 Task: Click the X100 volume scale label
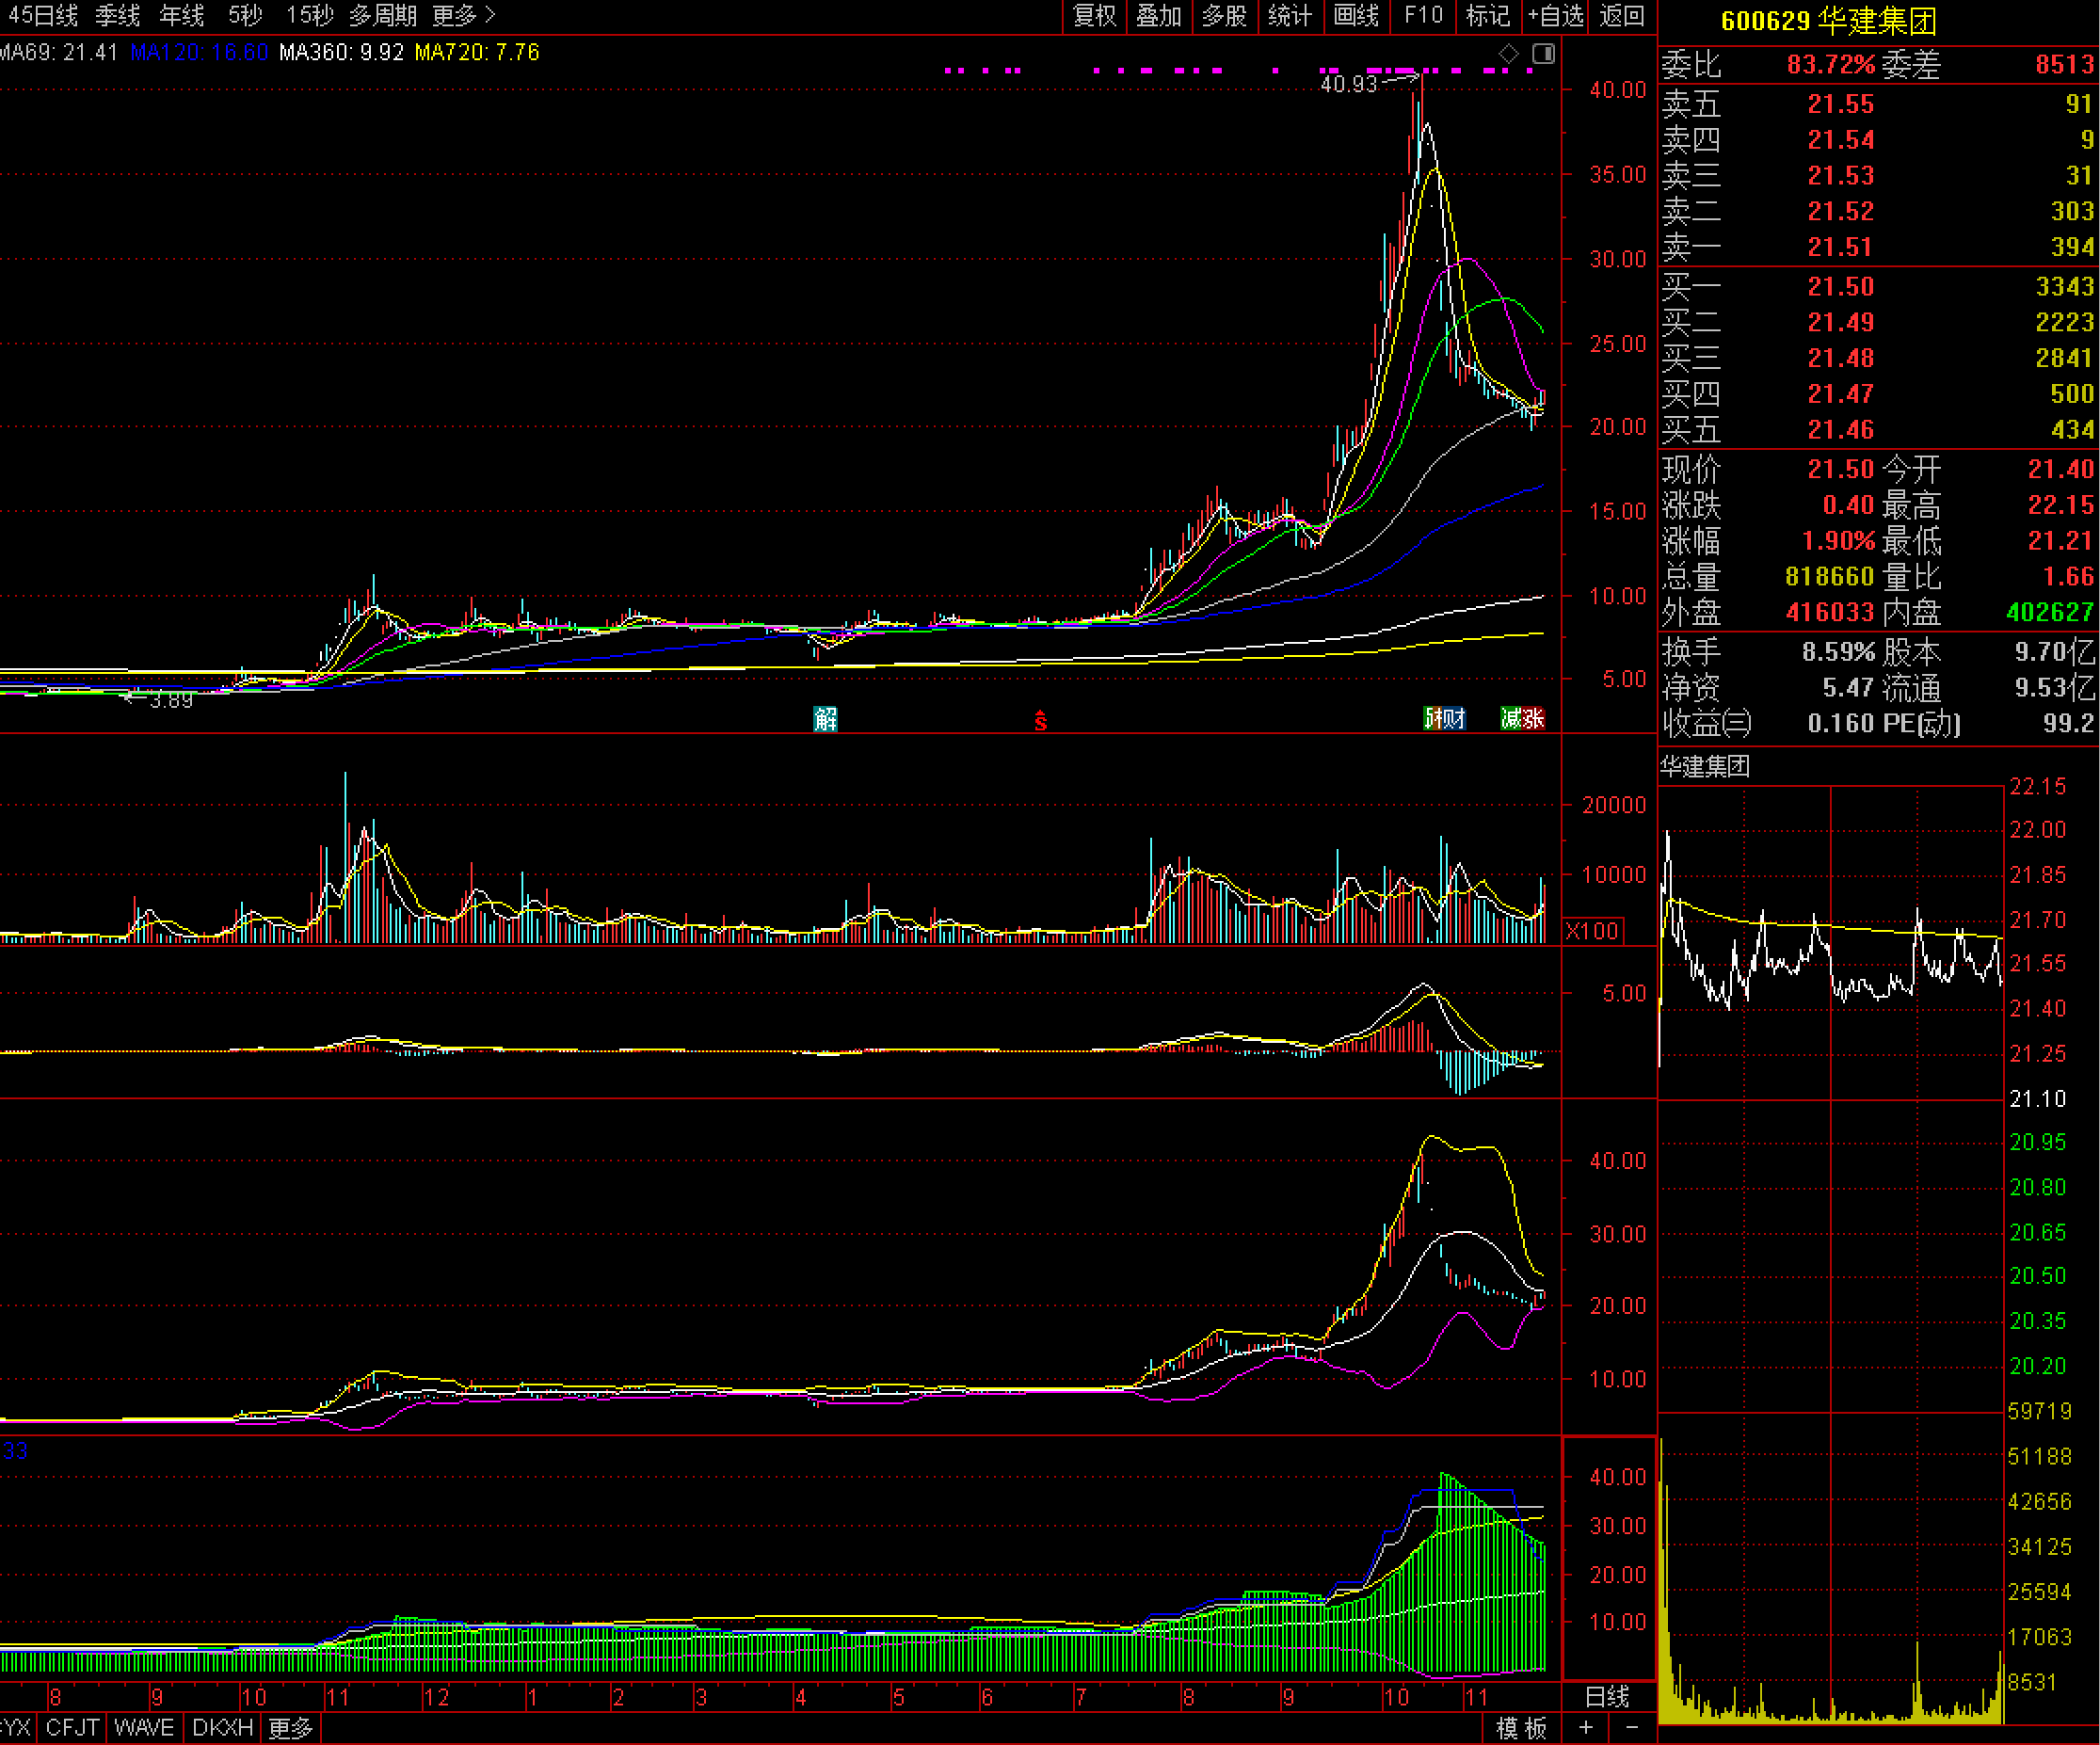click(x=1591, y=931)
